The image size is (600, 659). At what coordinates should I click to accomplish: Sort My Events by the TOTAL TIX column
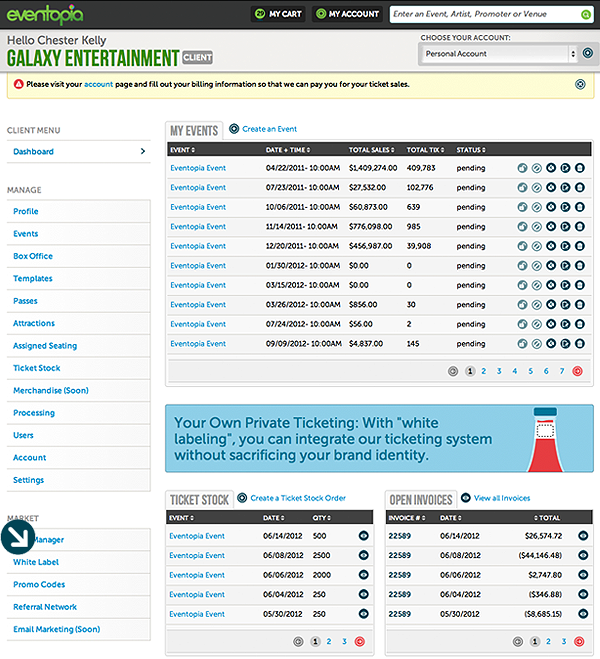click(x=425, y=150)
